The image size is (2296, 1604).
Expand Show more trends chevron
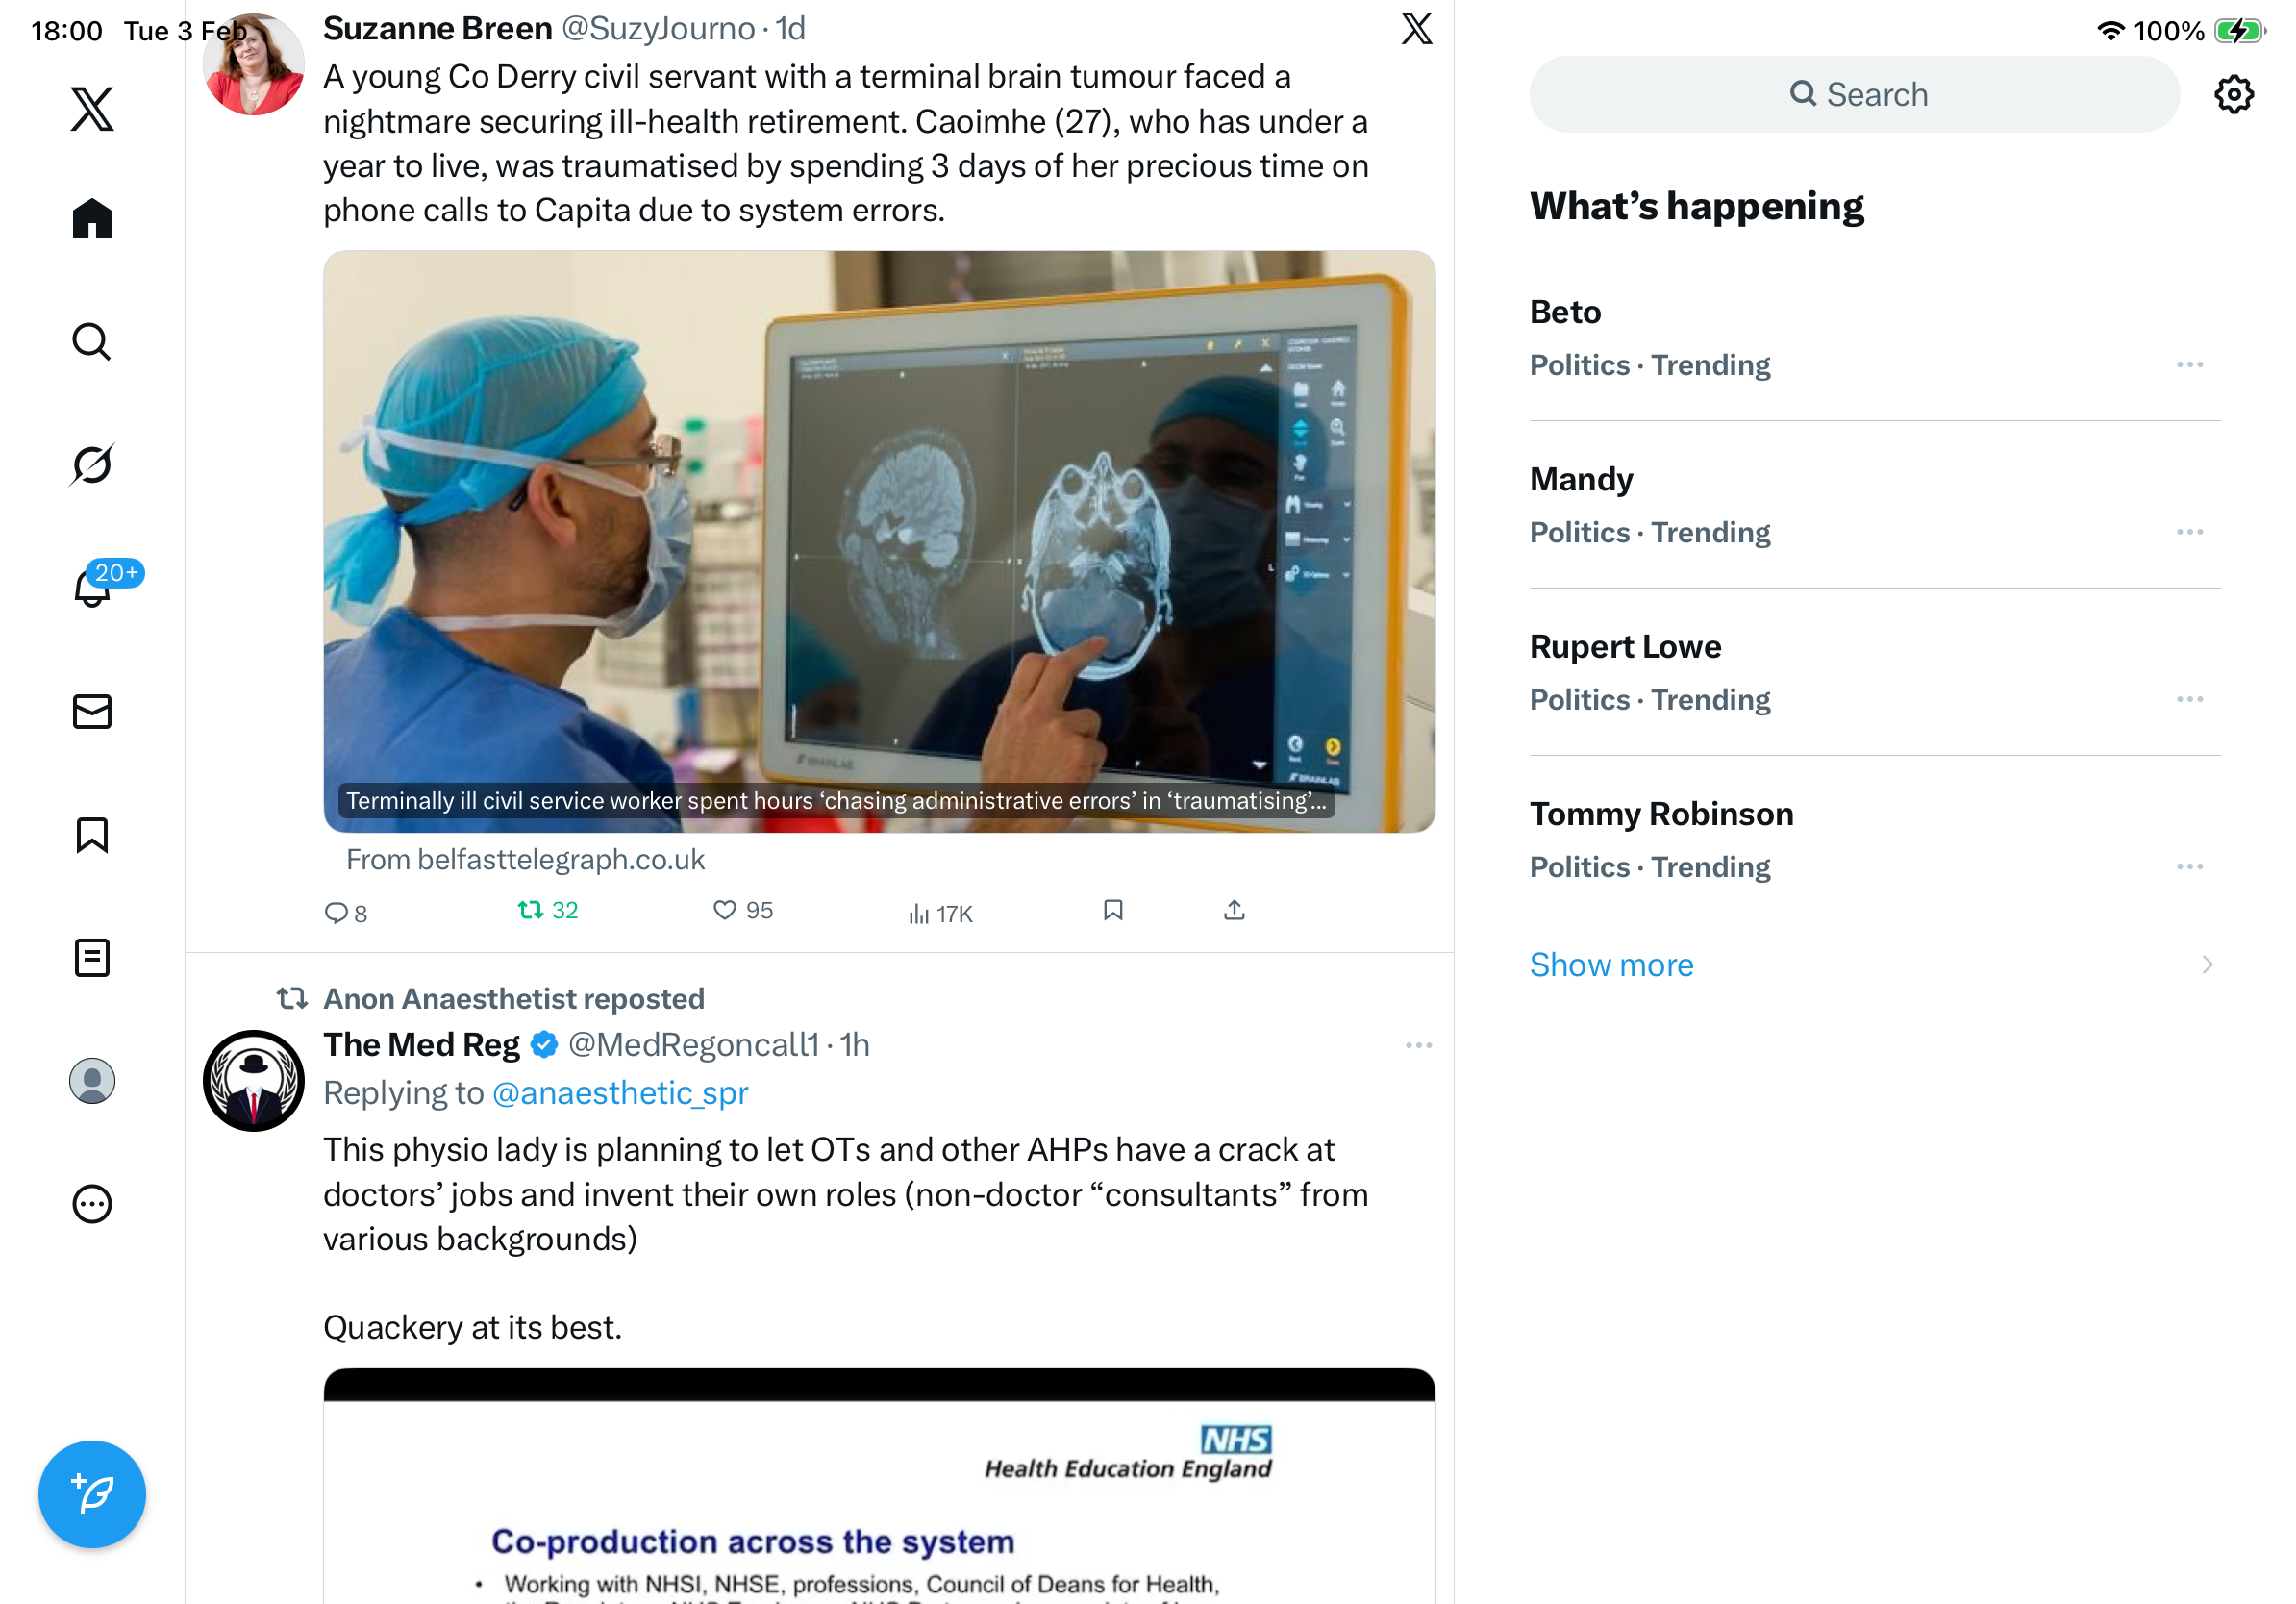[x=2207, y=965]
